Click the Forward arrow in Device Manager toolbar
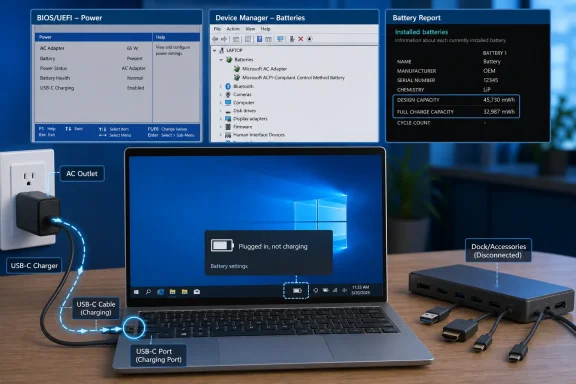 pos(224,39)
